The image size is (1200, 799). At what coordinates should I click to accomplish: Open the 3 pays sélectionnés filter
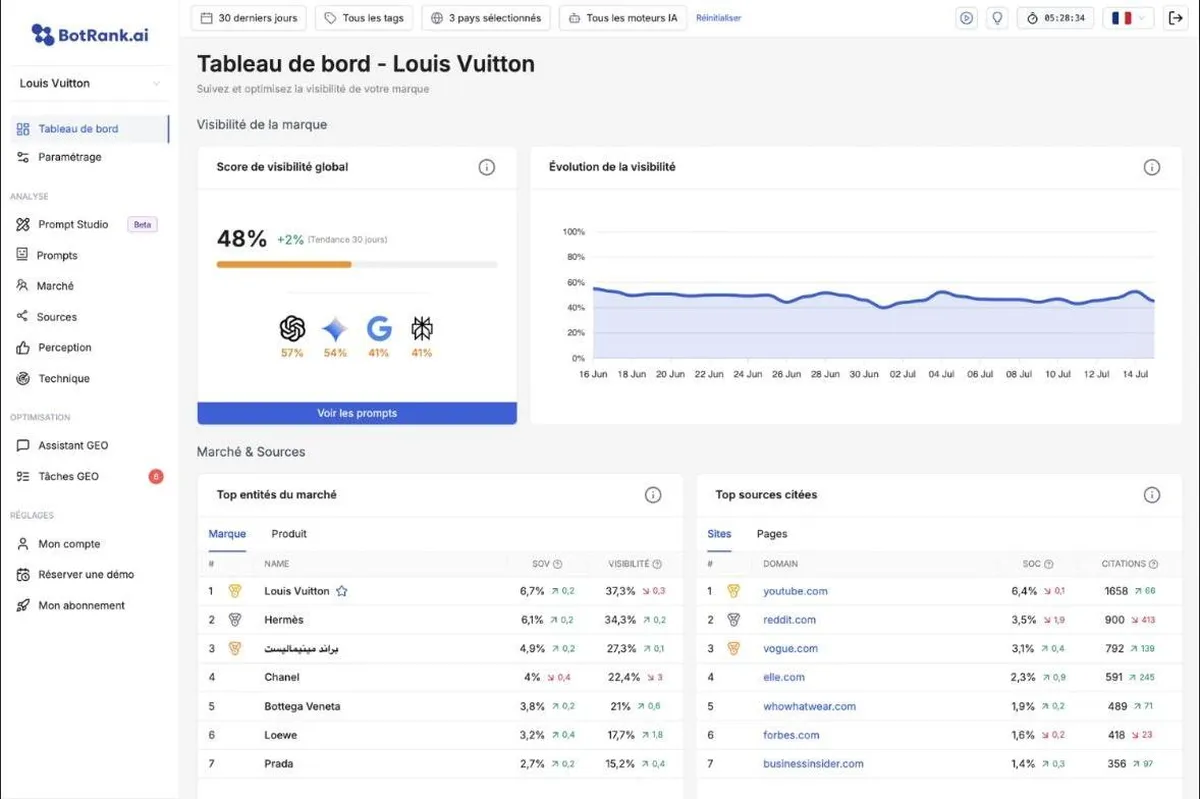click(486, 18)
